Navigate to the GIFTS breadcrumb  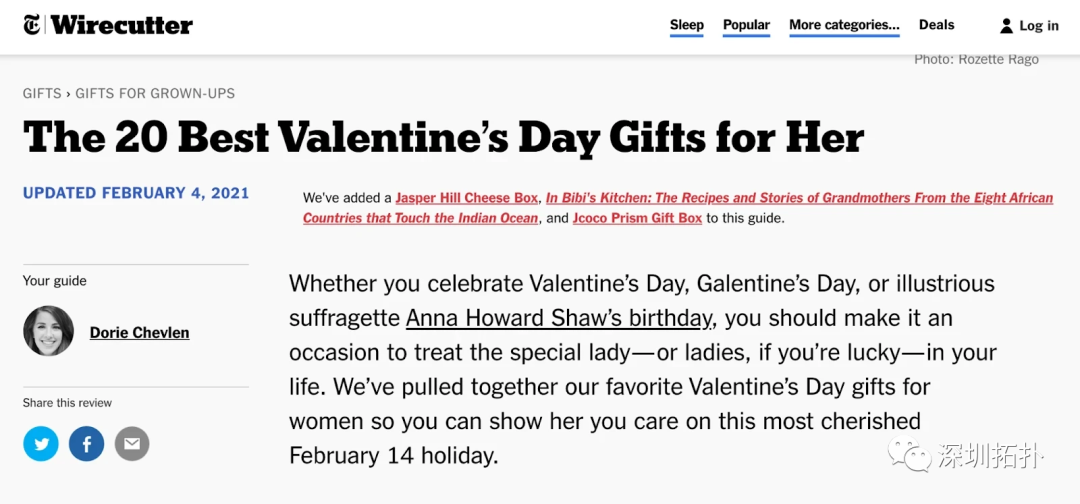click(x=42, y=93)
